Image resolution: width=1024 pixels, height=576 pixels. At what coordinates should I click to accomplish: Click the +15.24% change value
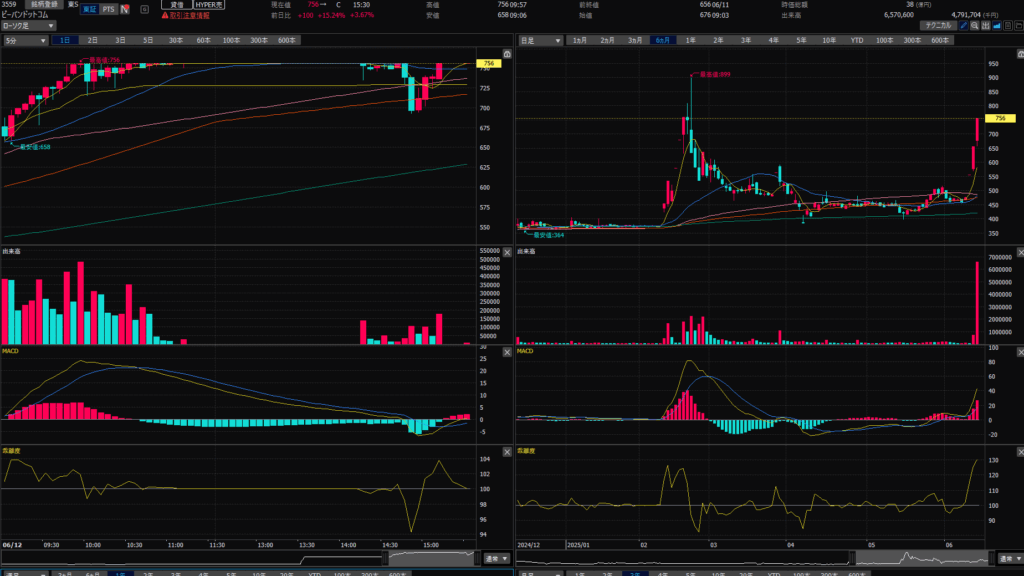coord(331,15)
